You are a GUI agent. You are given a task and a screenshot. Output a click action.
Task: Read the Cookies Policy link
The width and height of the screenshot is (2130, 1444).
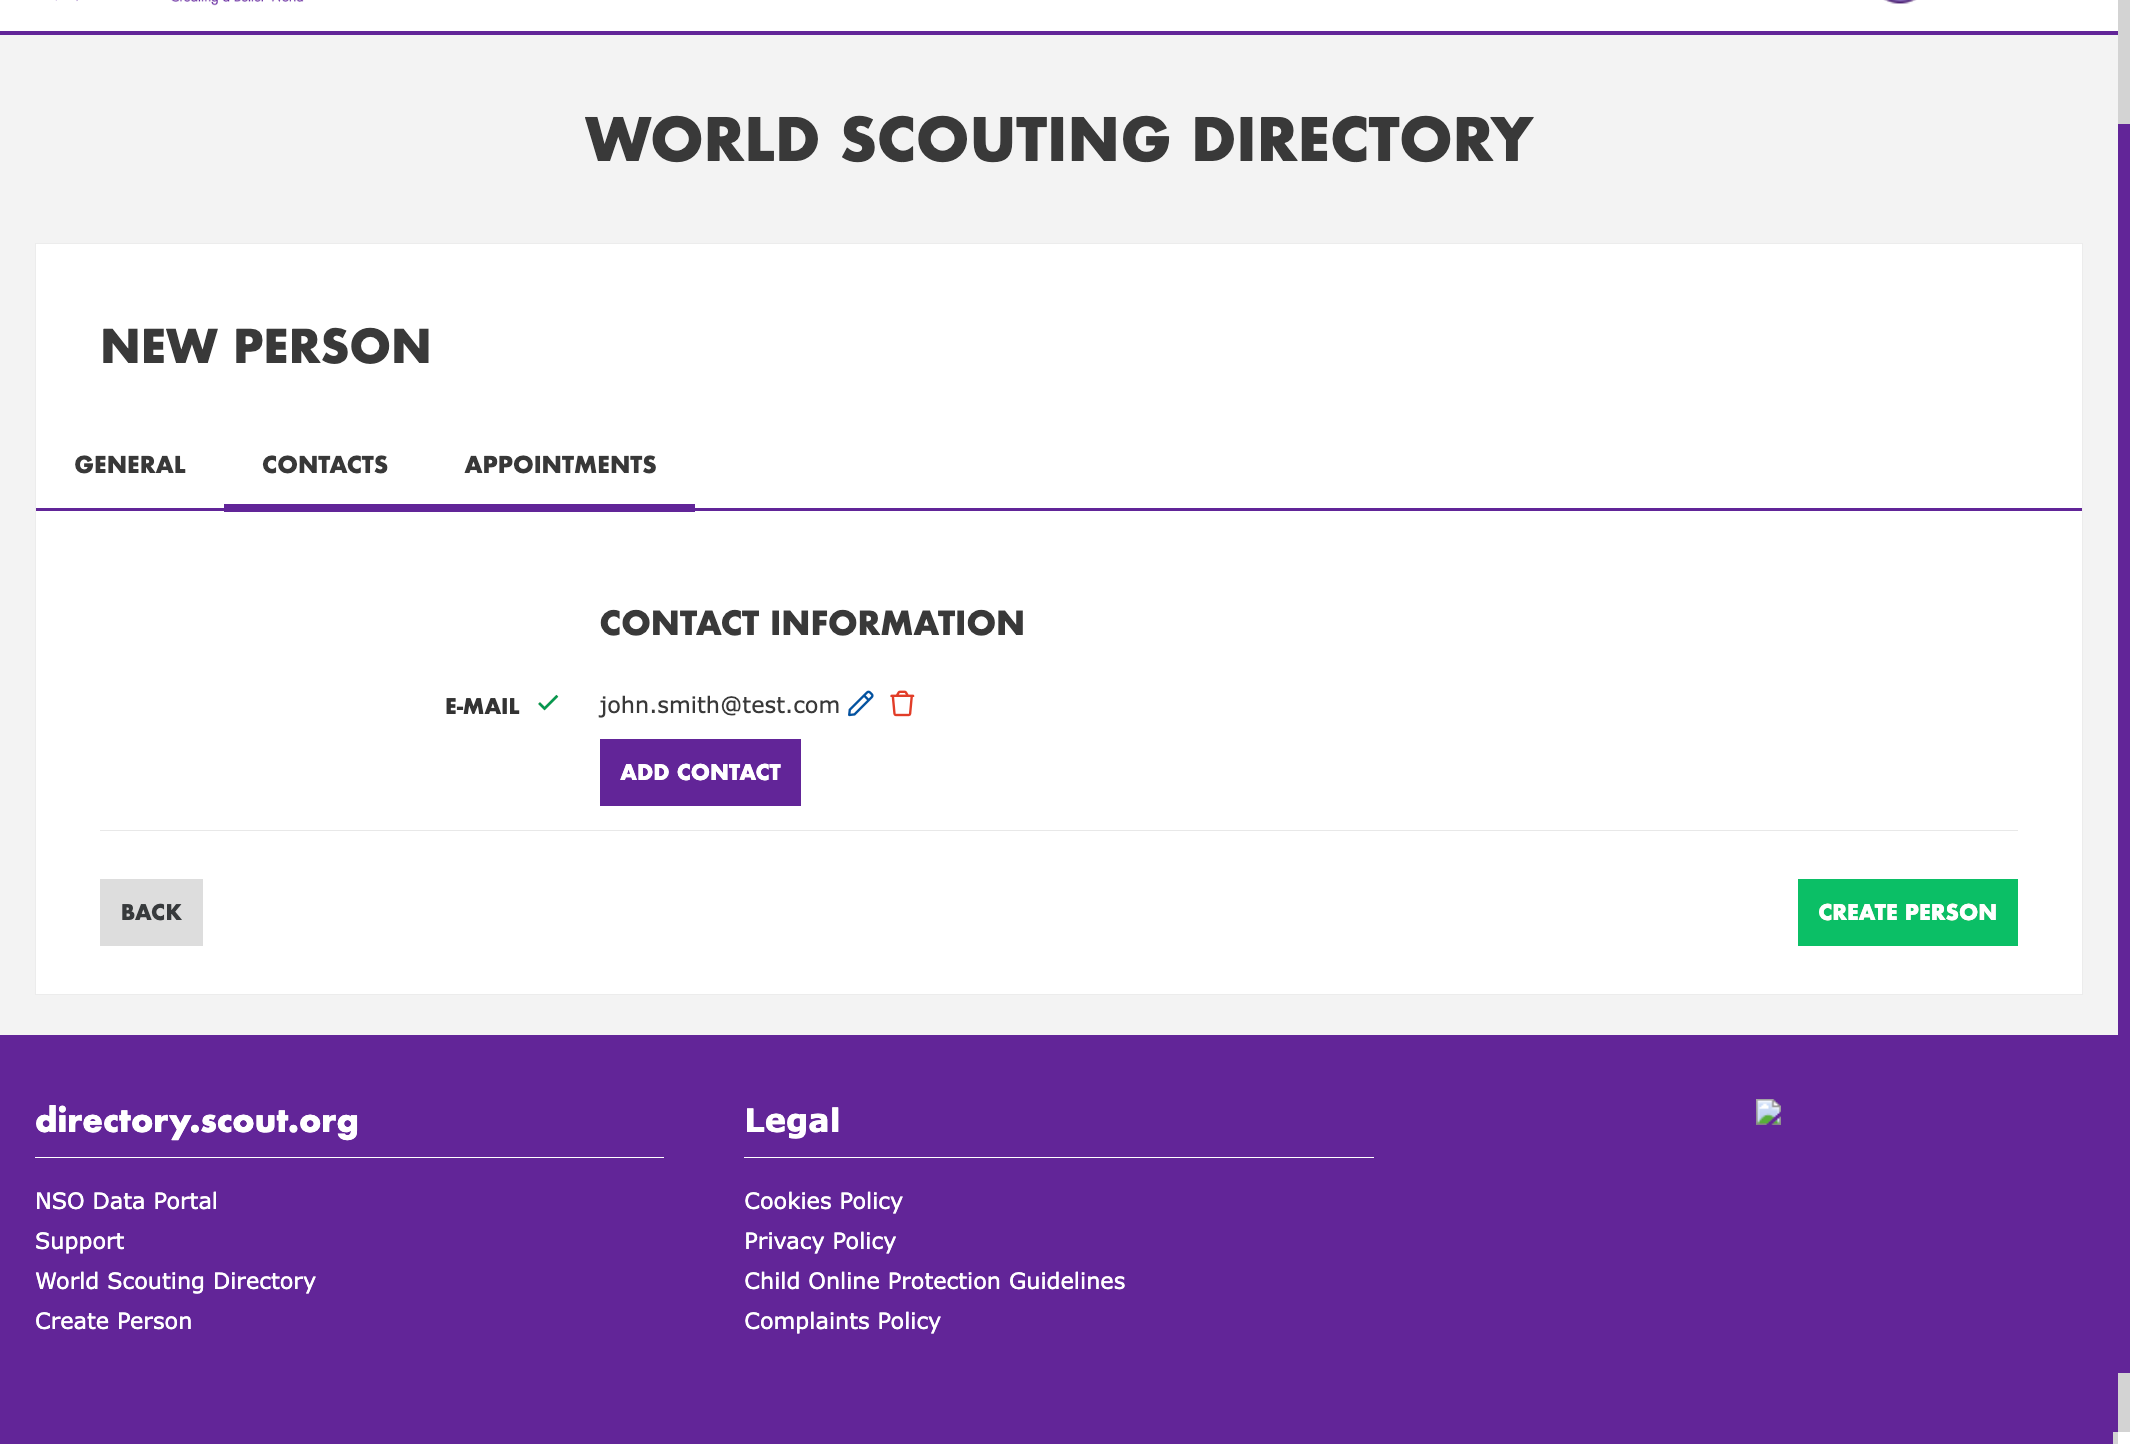[823, 1201]
